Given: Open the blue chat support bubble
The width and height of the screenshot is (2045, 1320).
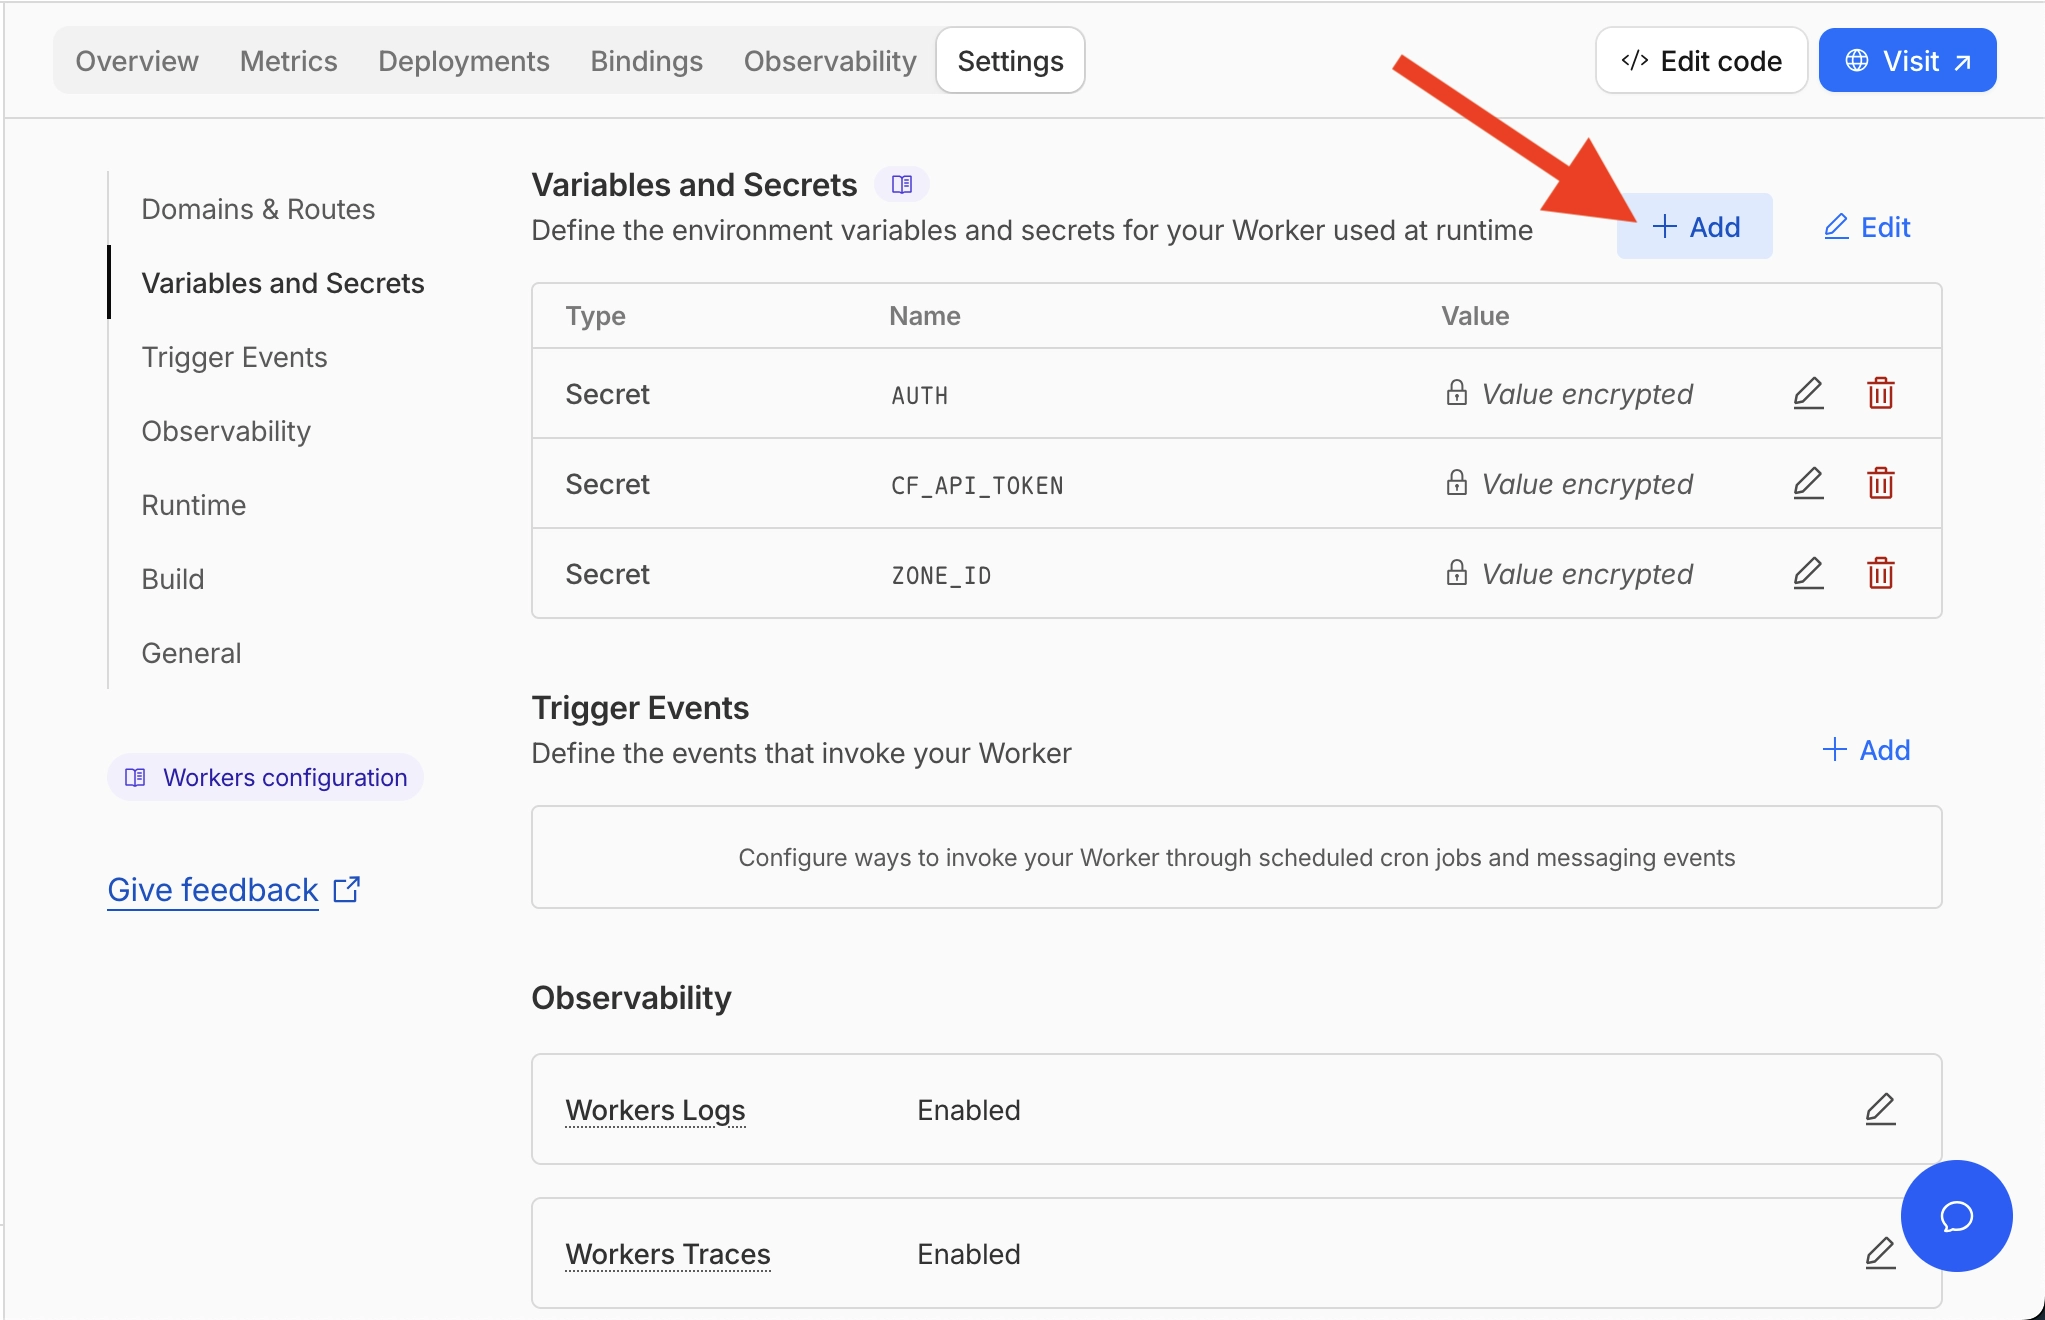Looking at the screenshot, I should [x=1956, y=1216].
